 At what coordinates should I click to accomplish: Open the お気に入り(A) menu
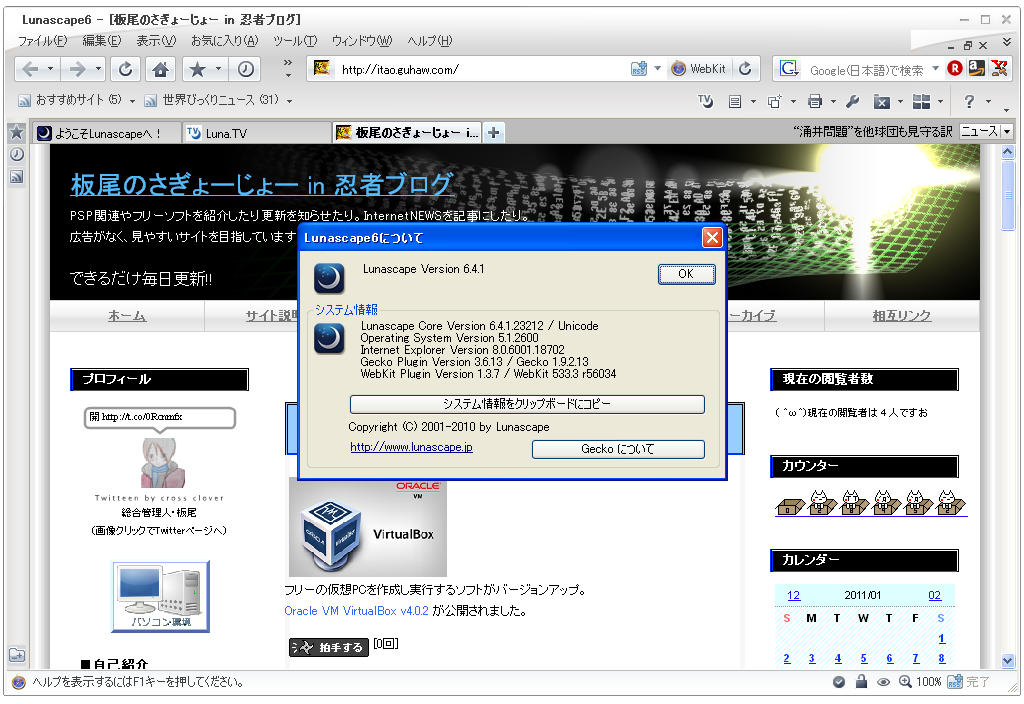[225, 41]
